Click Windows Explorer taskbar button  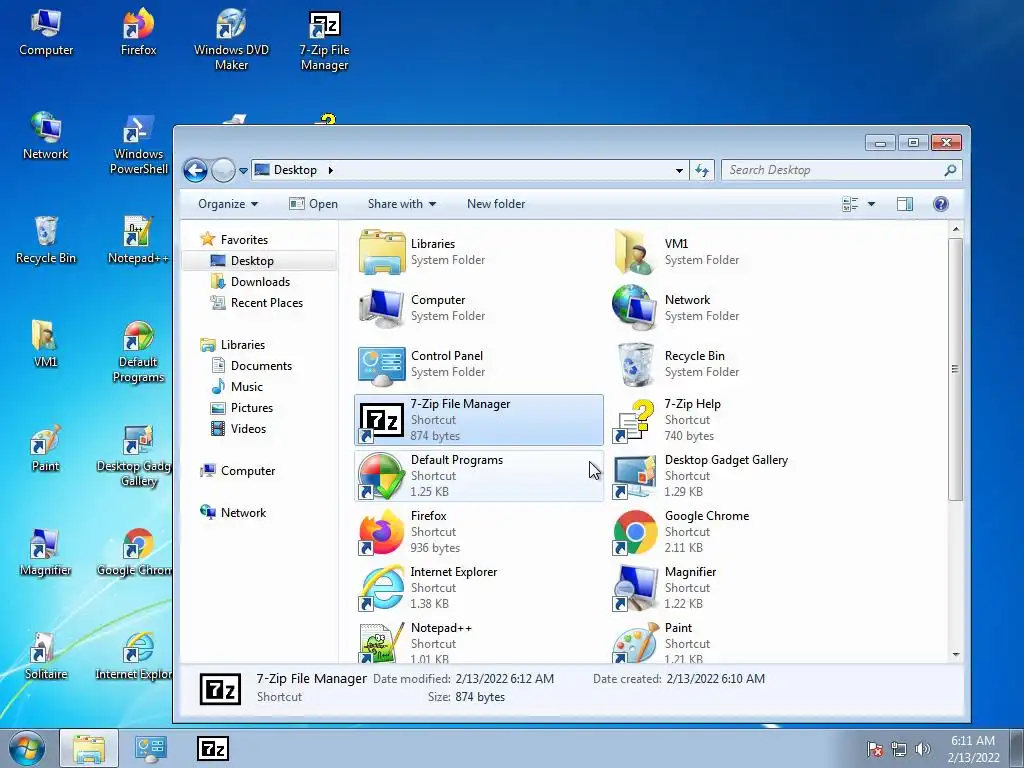point(89,748)
